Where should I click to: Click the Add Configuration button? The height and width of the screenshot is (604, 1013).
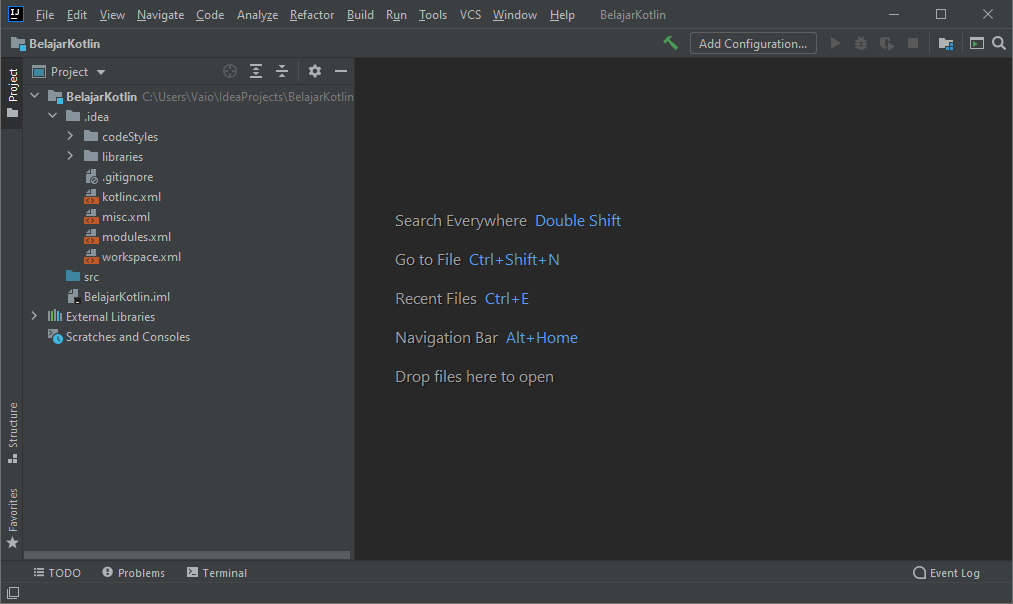pos(752,43)
